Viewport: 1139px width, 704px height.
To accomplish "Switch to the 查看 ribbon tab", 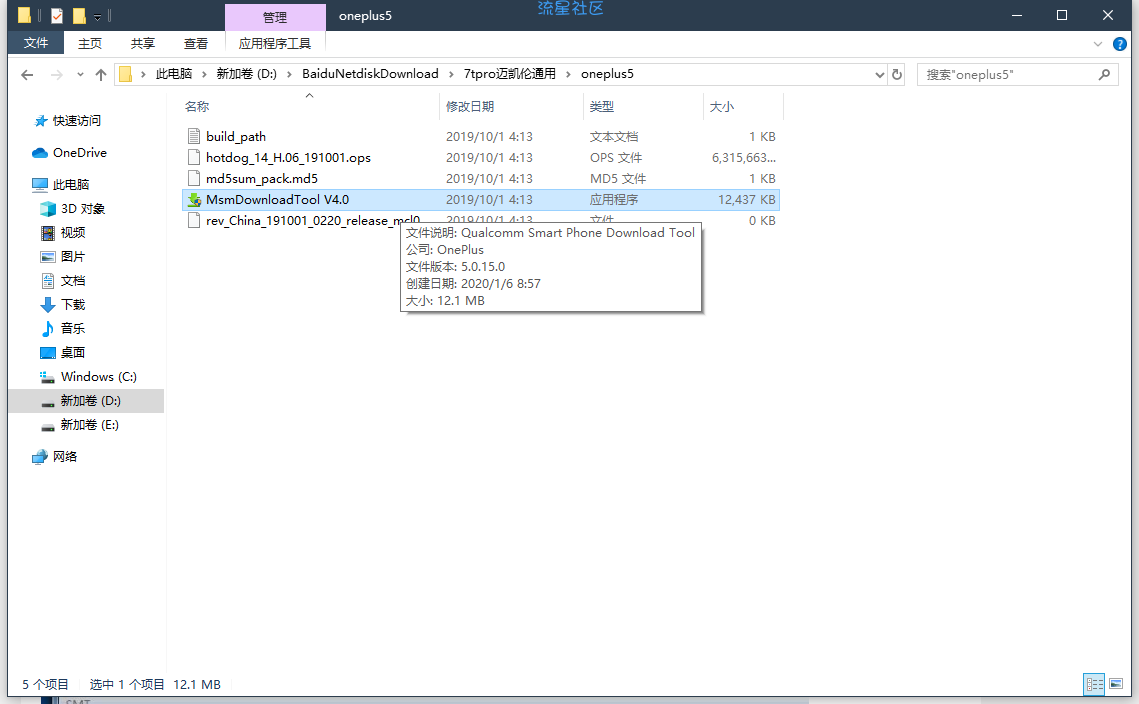I will tap(196, 44).
